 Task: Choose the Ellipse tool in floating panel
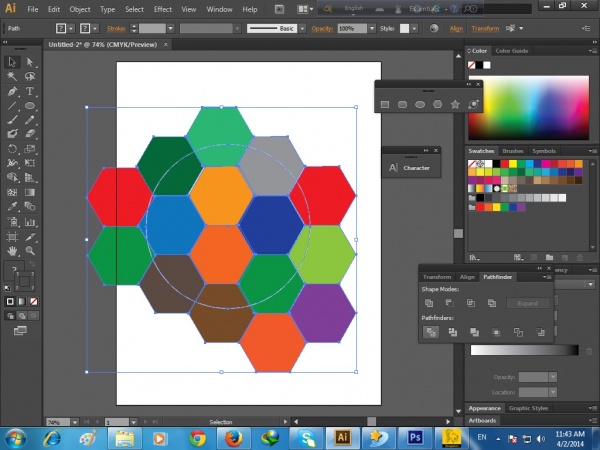pyautogui.click(x=419, y=103)
